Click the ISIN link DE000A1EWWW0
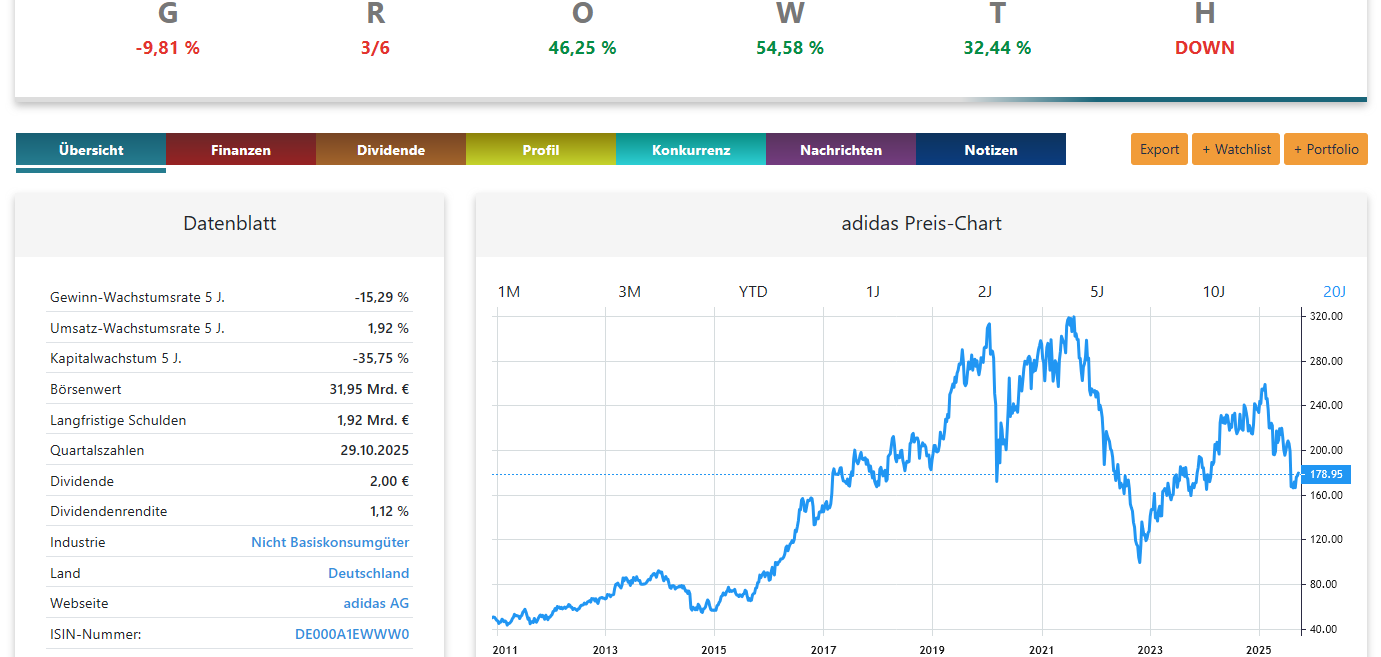The image size is (1381, 657). tap(352, 634)
